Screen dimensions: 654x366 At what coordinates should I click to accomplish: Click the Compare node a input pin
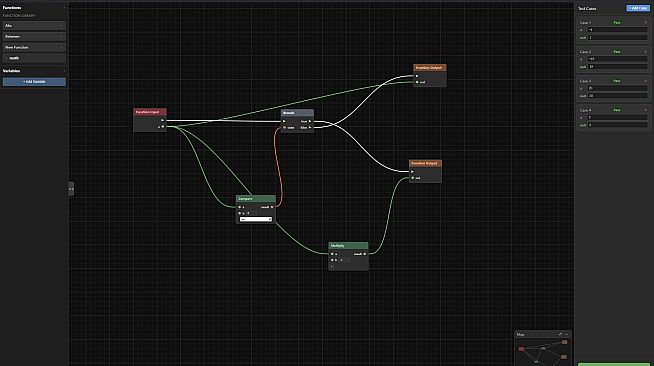click(x=239, y=207)
